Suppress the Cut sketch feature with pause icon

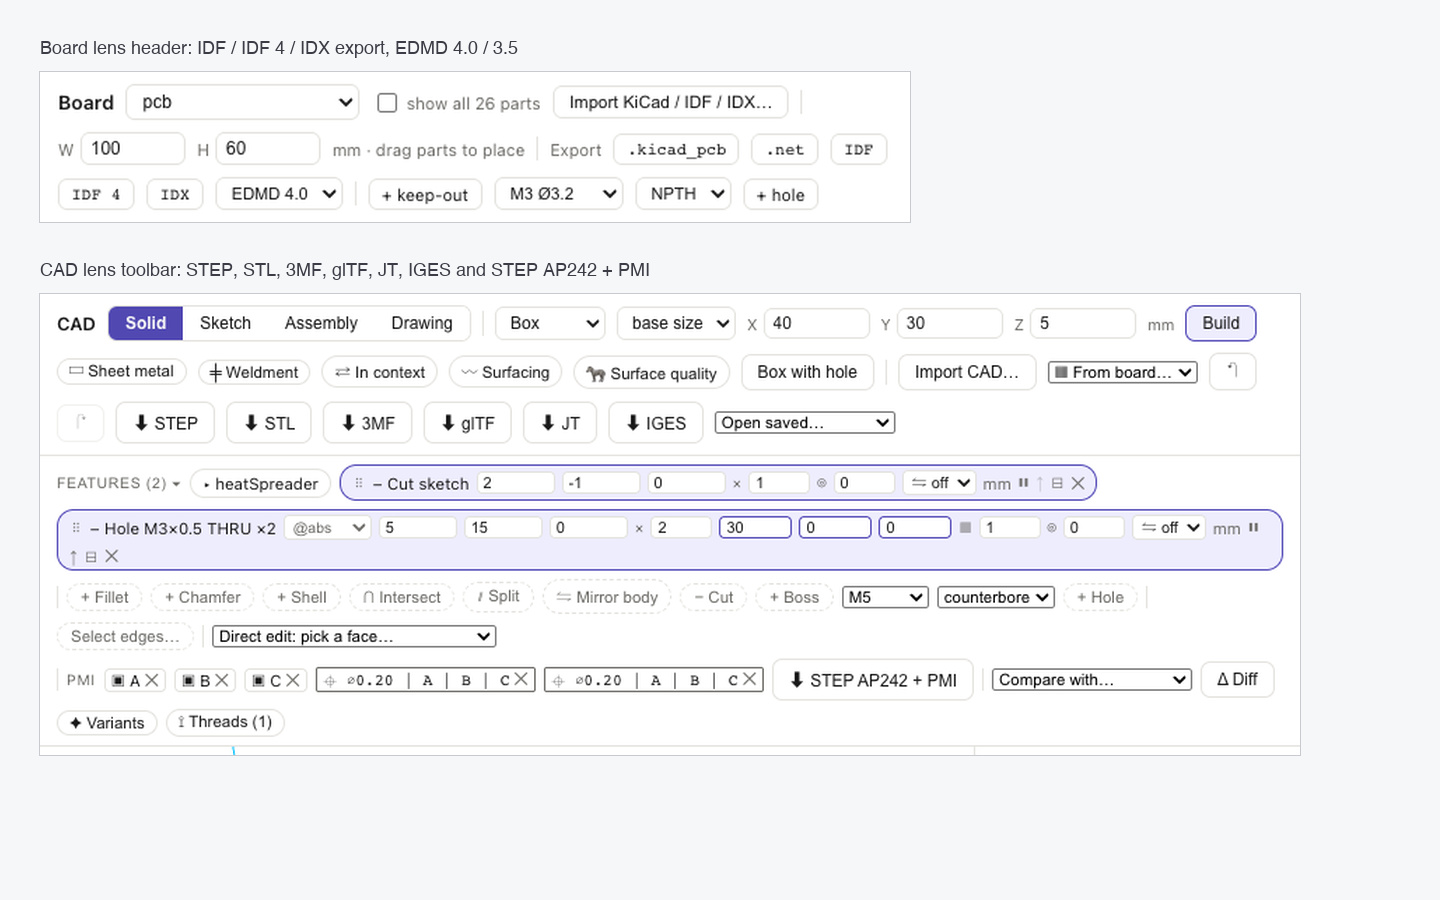click(x=1023, y=483)
